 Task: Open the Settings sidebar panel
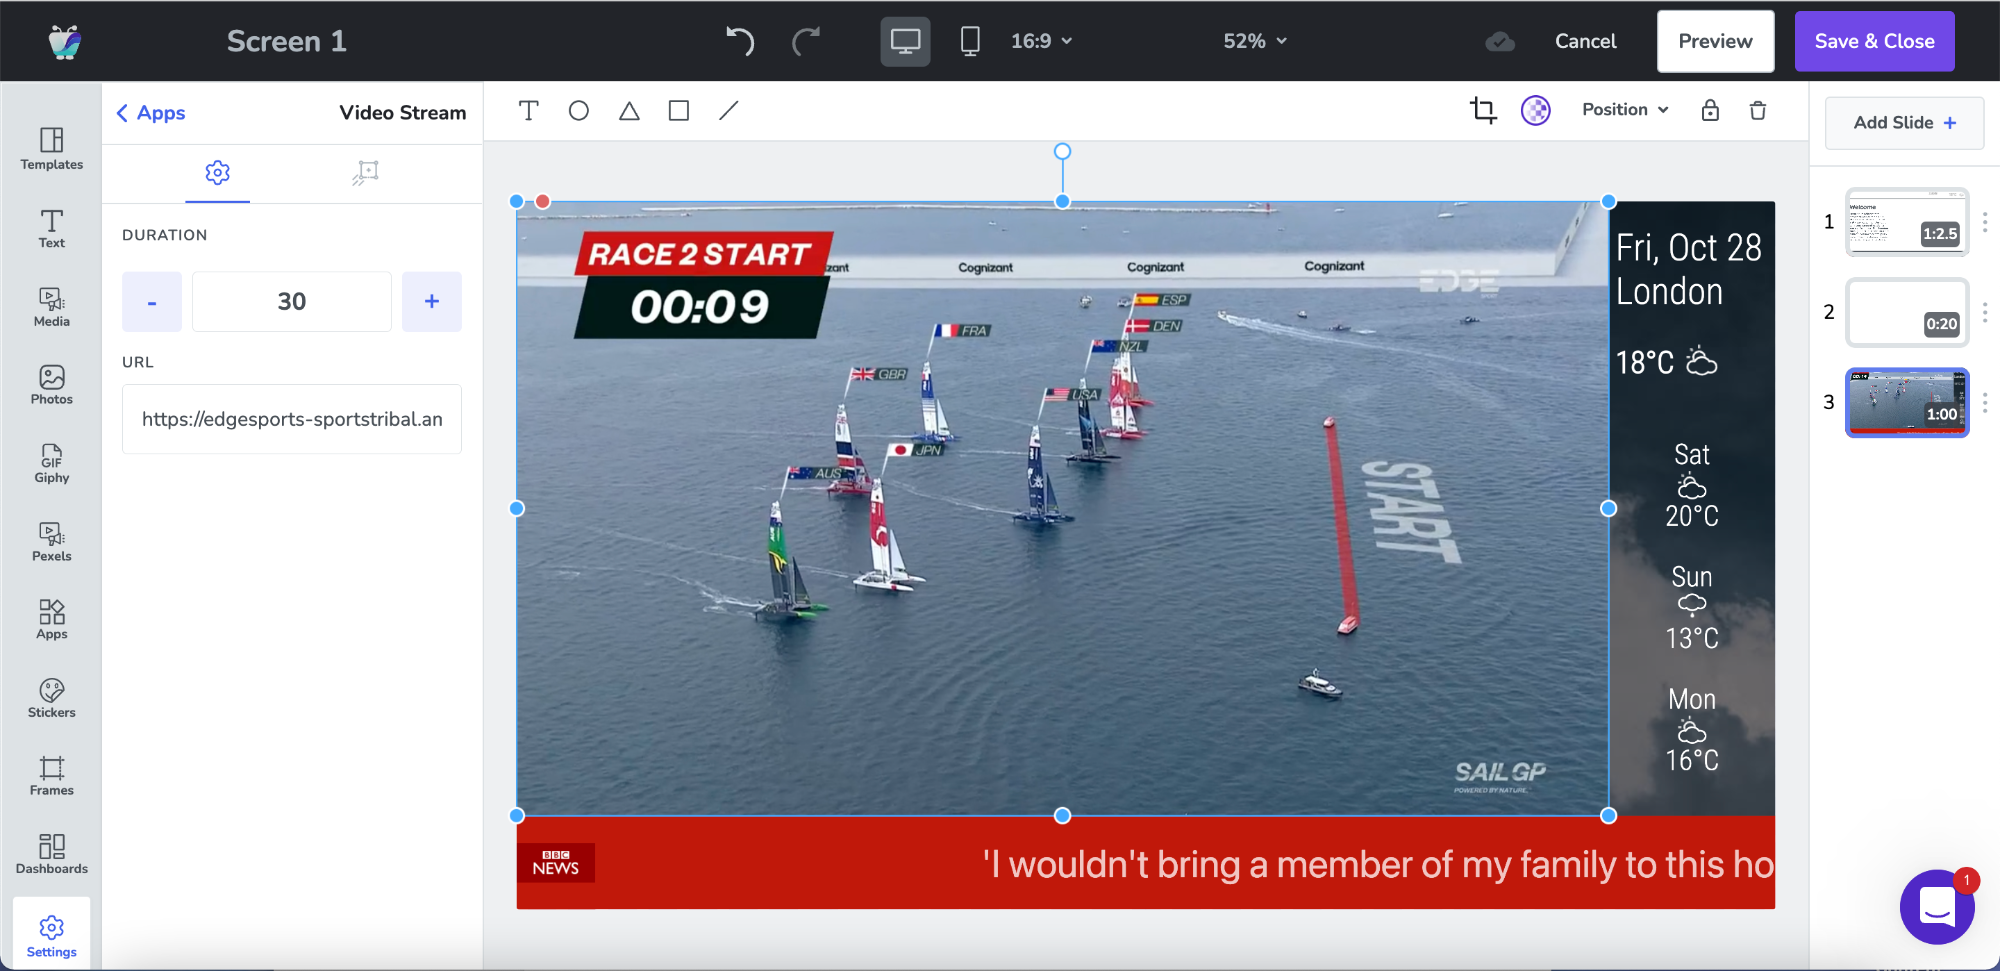pos(52,936)
